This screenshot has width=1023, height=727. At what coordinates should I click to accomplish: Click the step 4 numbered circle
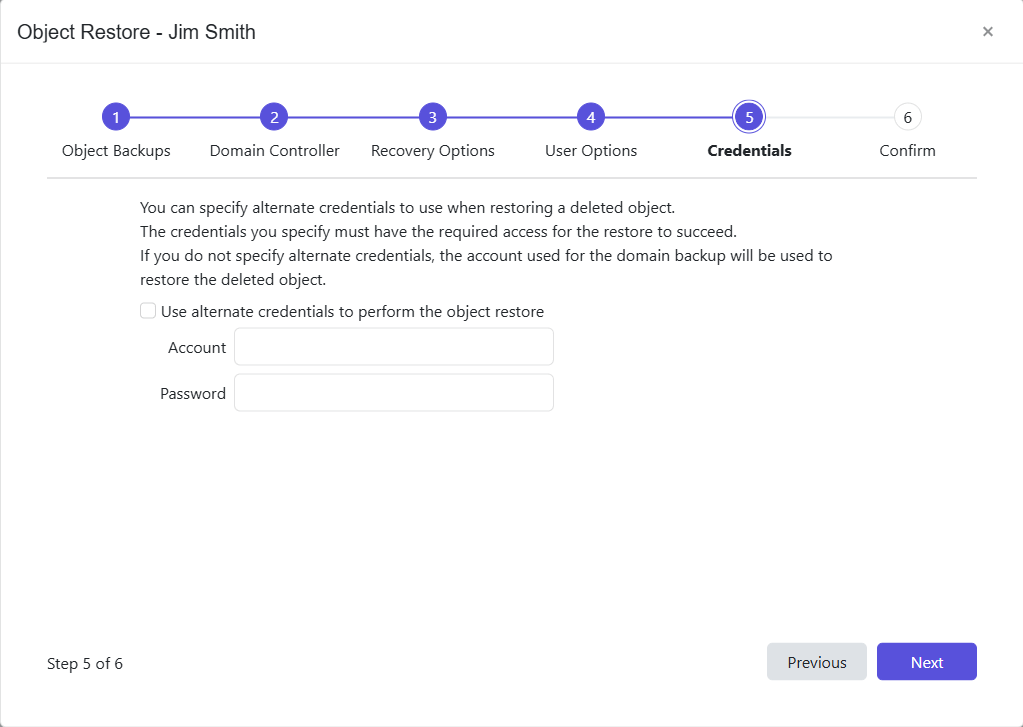point(591,118)
